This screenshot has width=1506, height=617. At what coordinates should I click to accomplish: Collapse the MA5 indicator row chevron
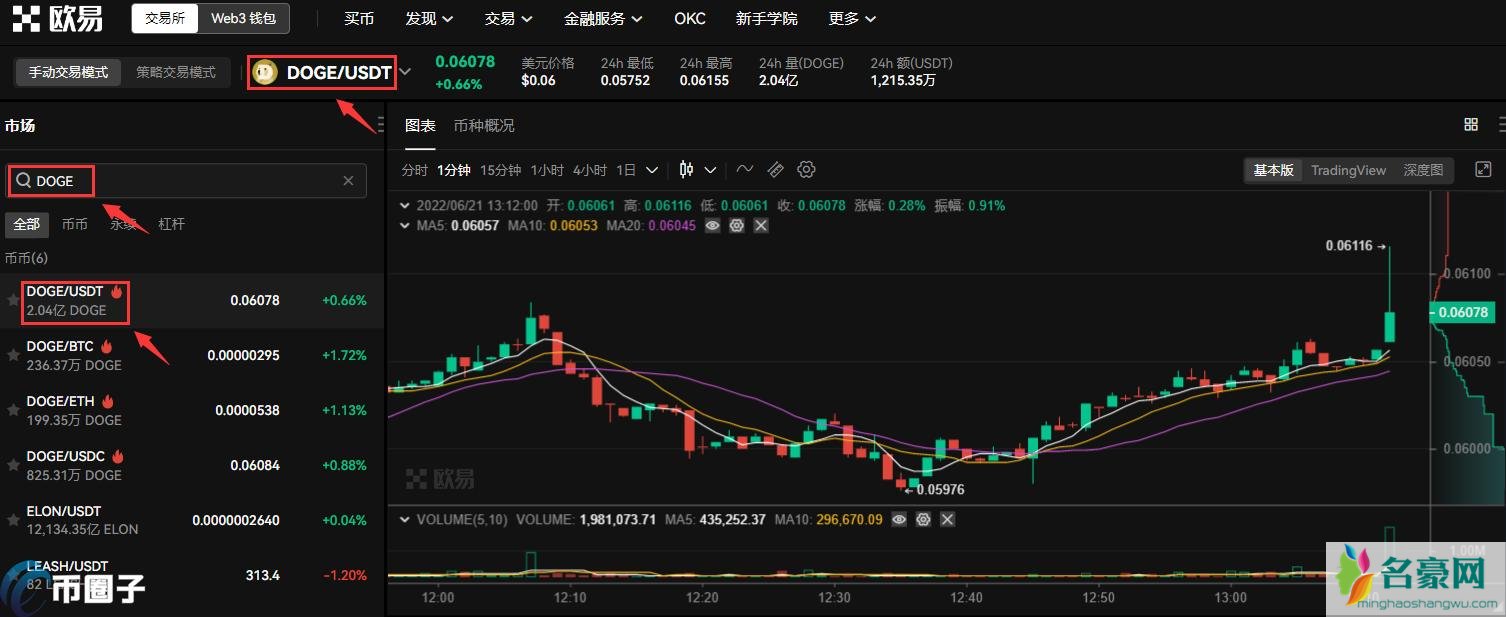coord(405,226)
